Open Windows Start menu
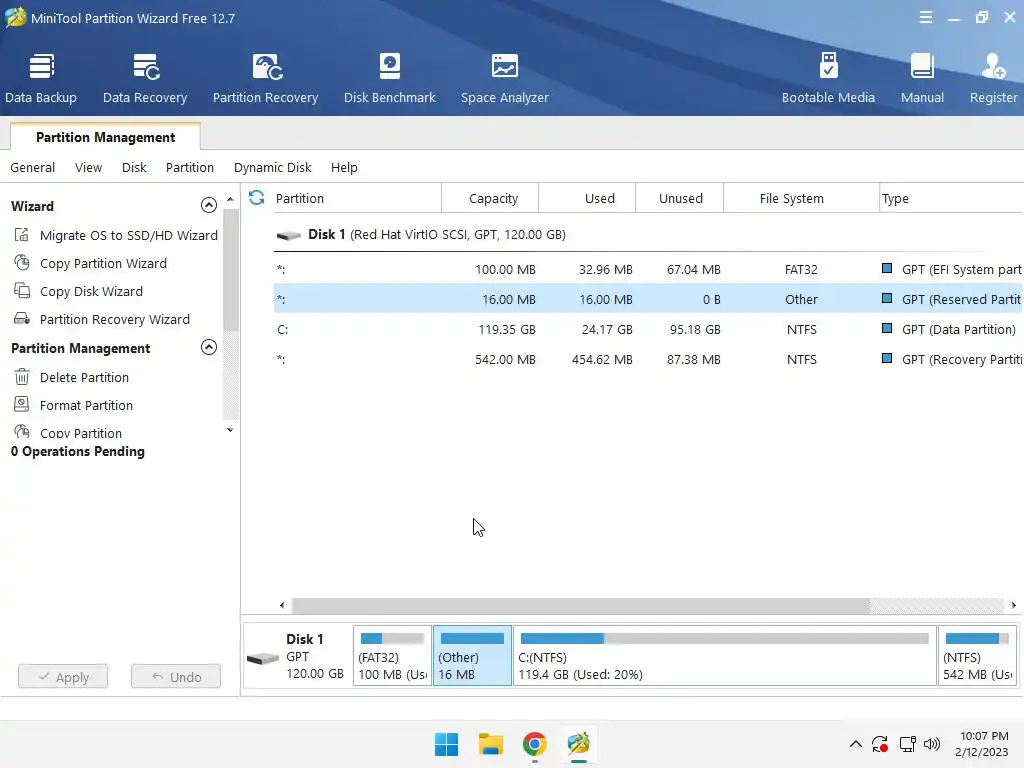The width and height of the screenshot is (1024, 768). [x=447, y=744]
